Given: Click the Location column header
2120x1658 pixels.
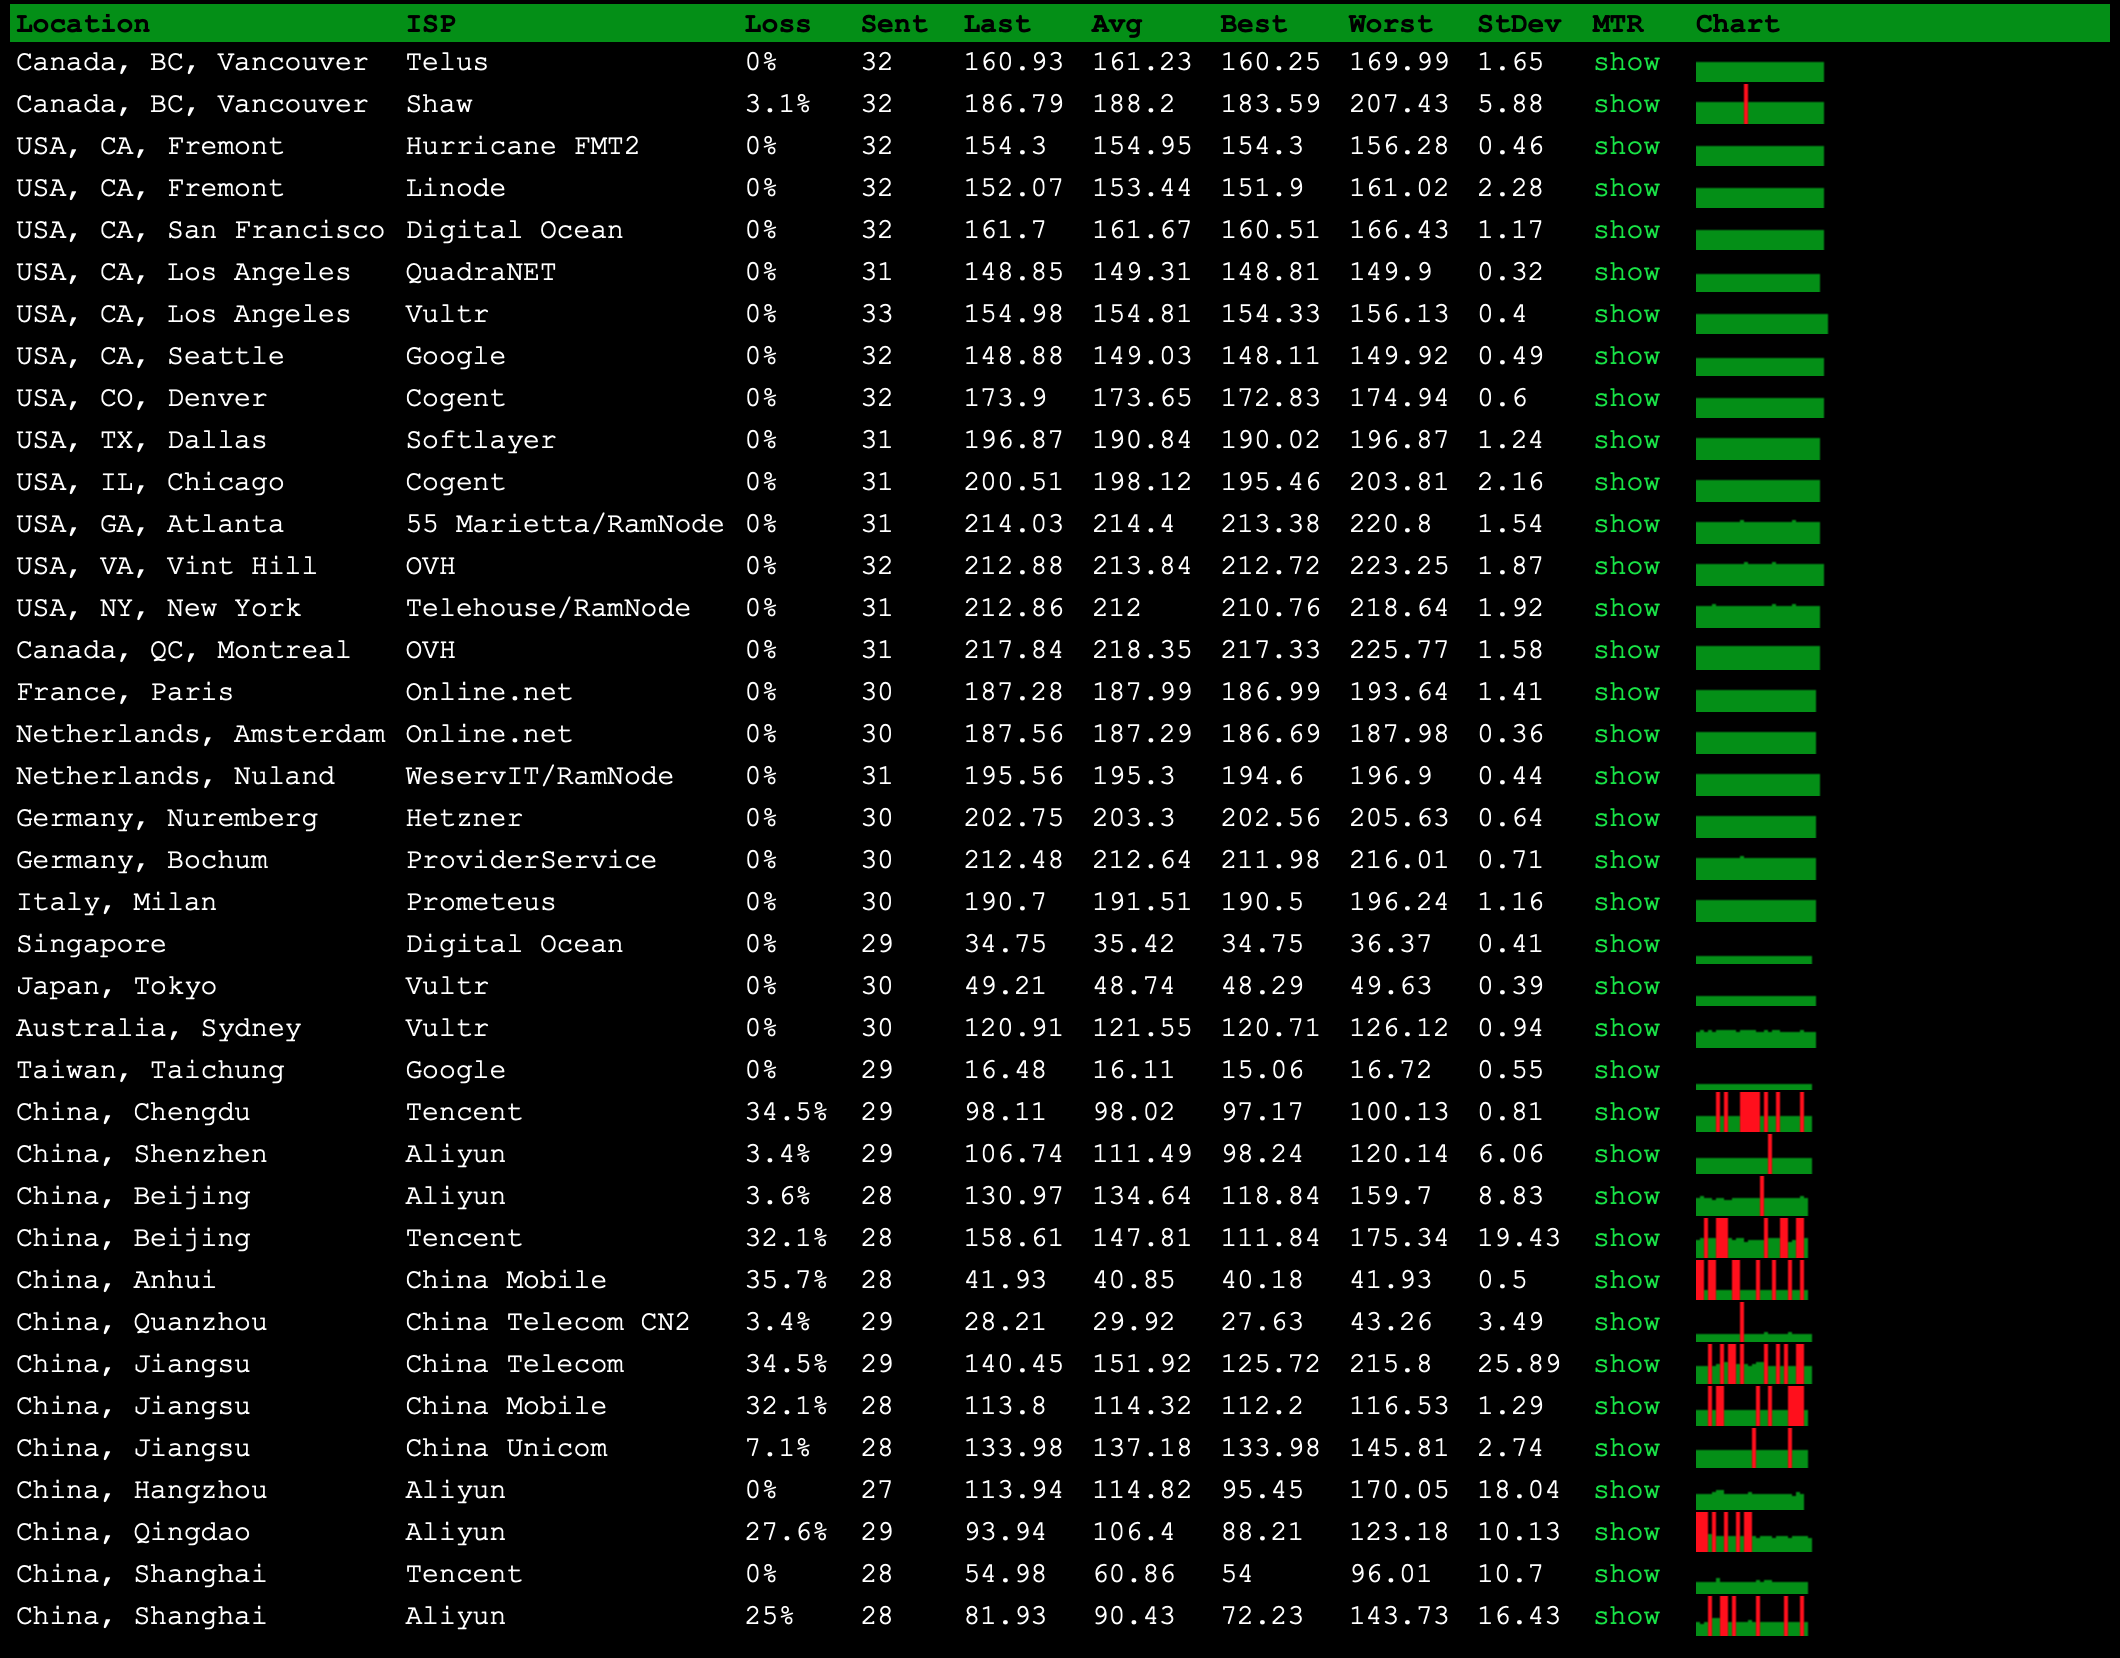Looking at the screenshot, I should click(83, 24).
